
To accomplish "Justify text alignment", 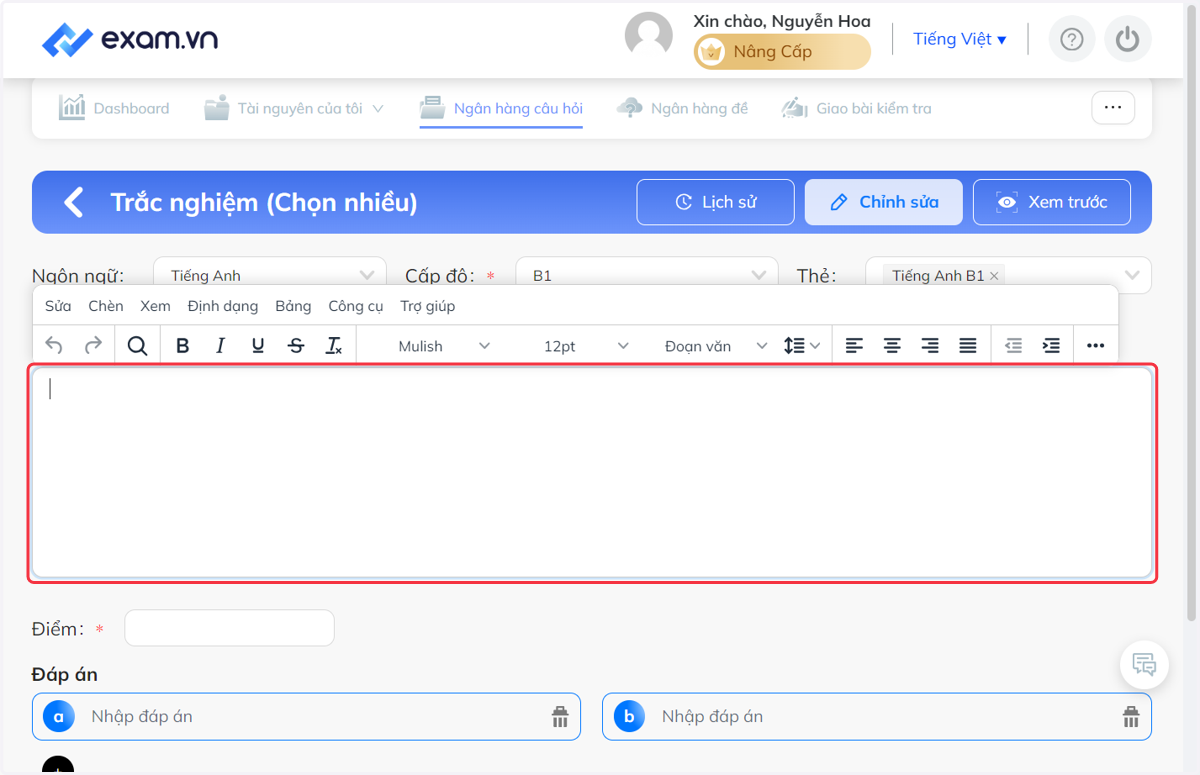I will pos(968,346).
